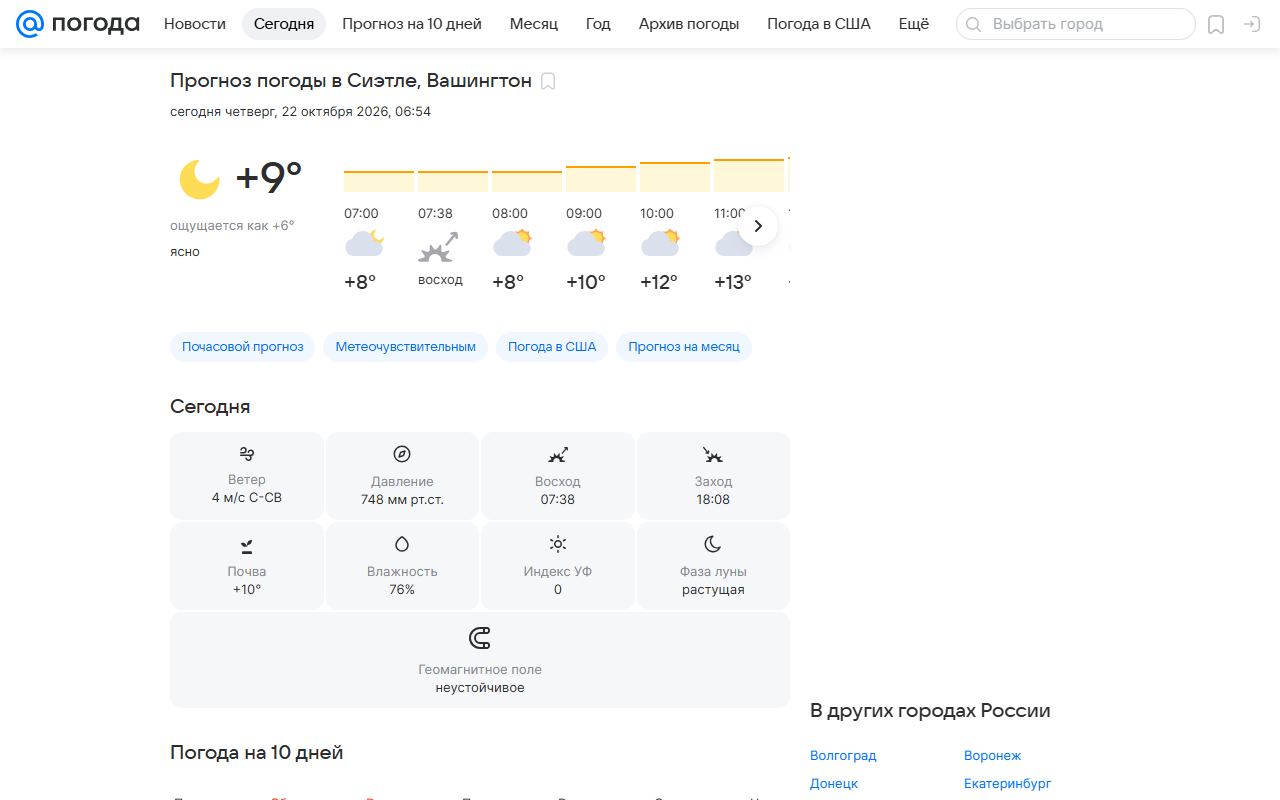Image resolution: width=1280 pixels, height=800 pixels.
Task: Click the search magnifier icon
Action: click(973, 24)
